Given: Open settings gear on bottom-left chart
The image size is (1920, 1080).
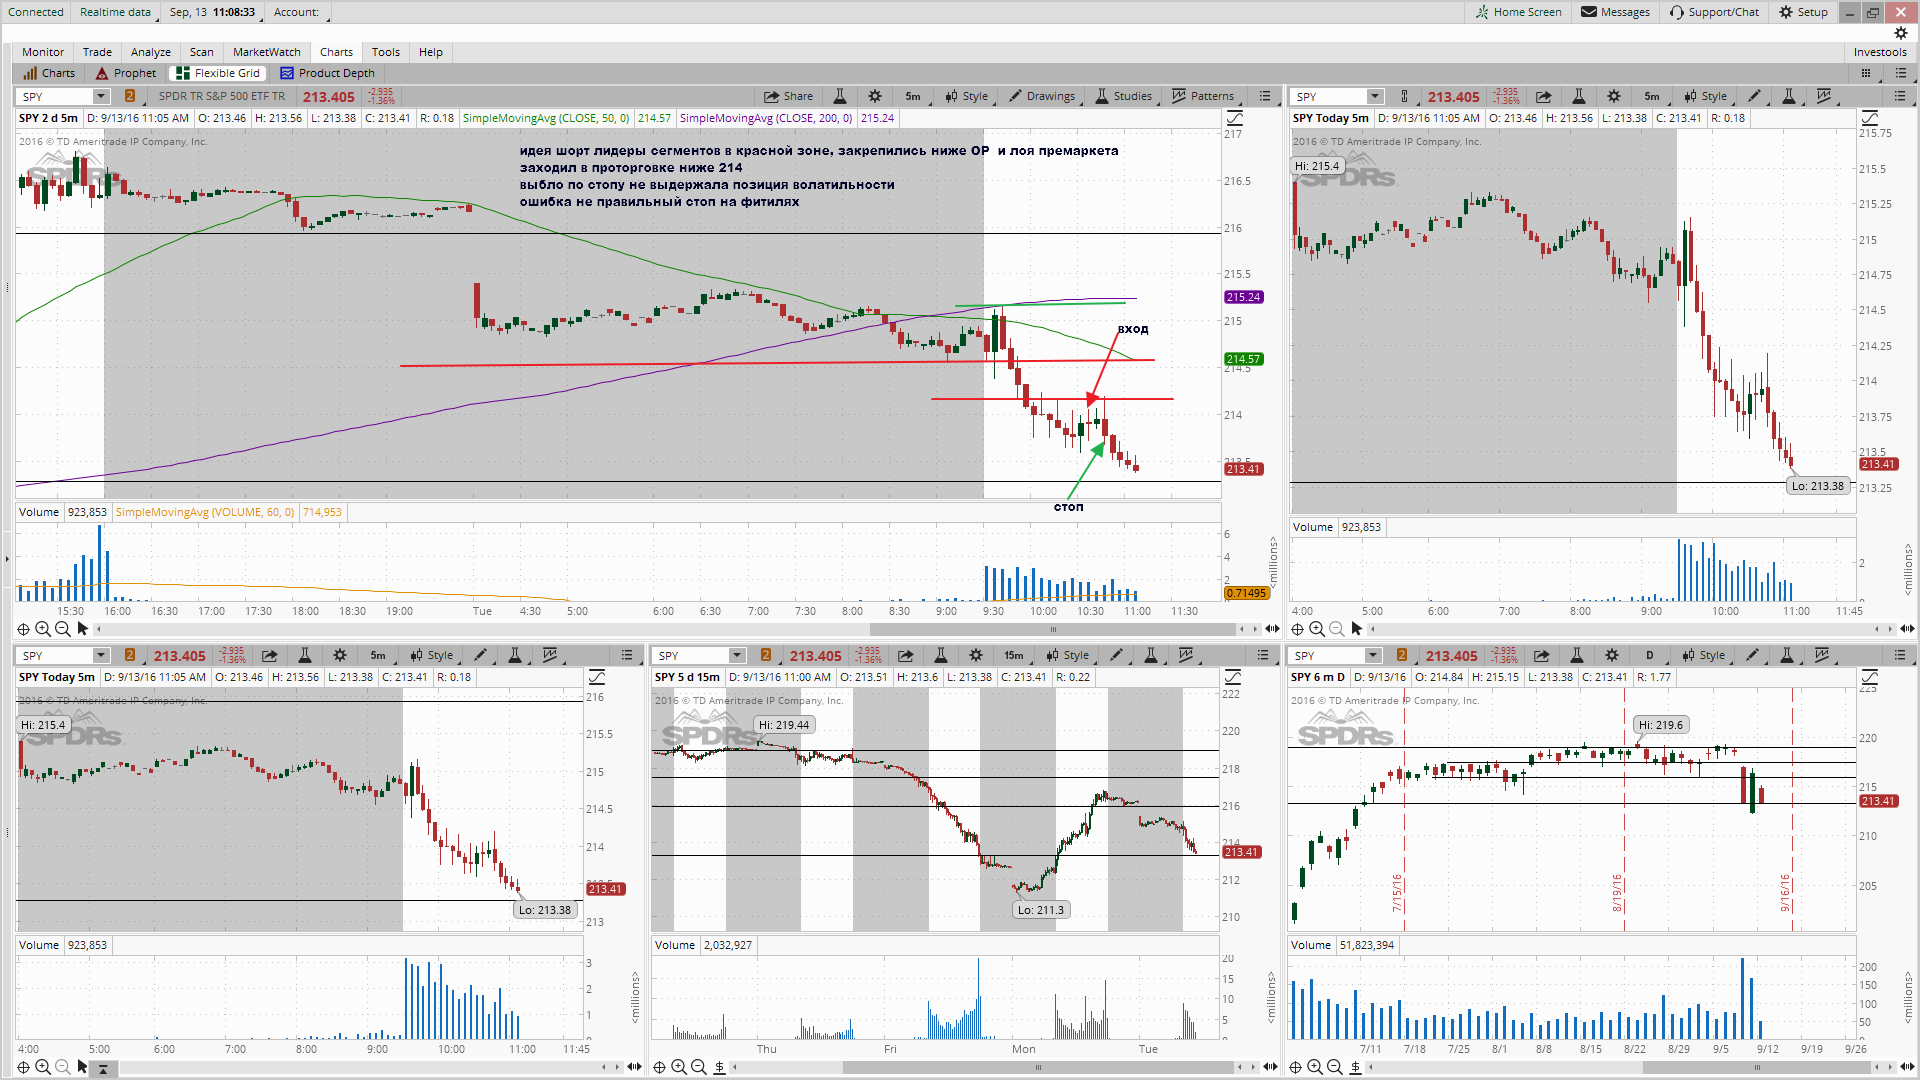Looking at the screenshot, I should tap(340, 655).
